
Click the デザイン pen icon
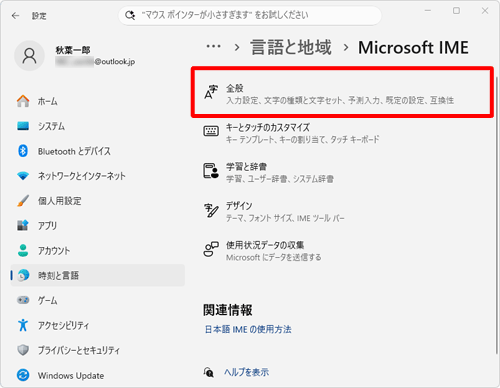pos(211,210)
